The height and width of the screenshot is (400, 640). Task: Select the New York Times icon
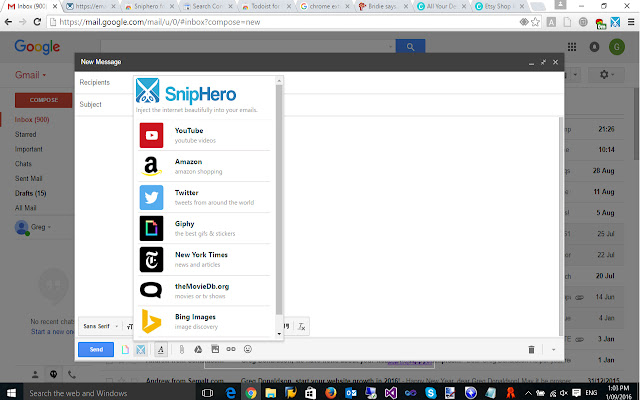click(x=151, y=260)
